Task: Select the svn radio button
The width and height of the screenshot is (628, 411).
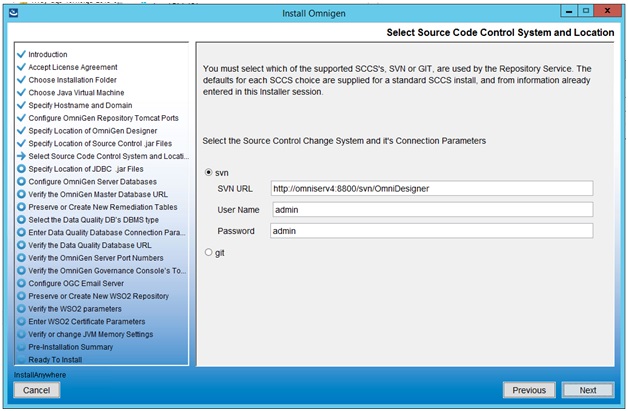Action: pos(208,172)
